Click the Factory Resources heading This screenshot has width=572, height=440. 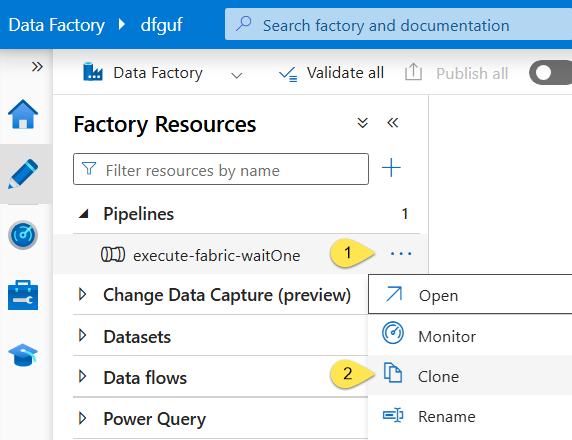(x=165, y=124)
